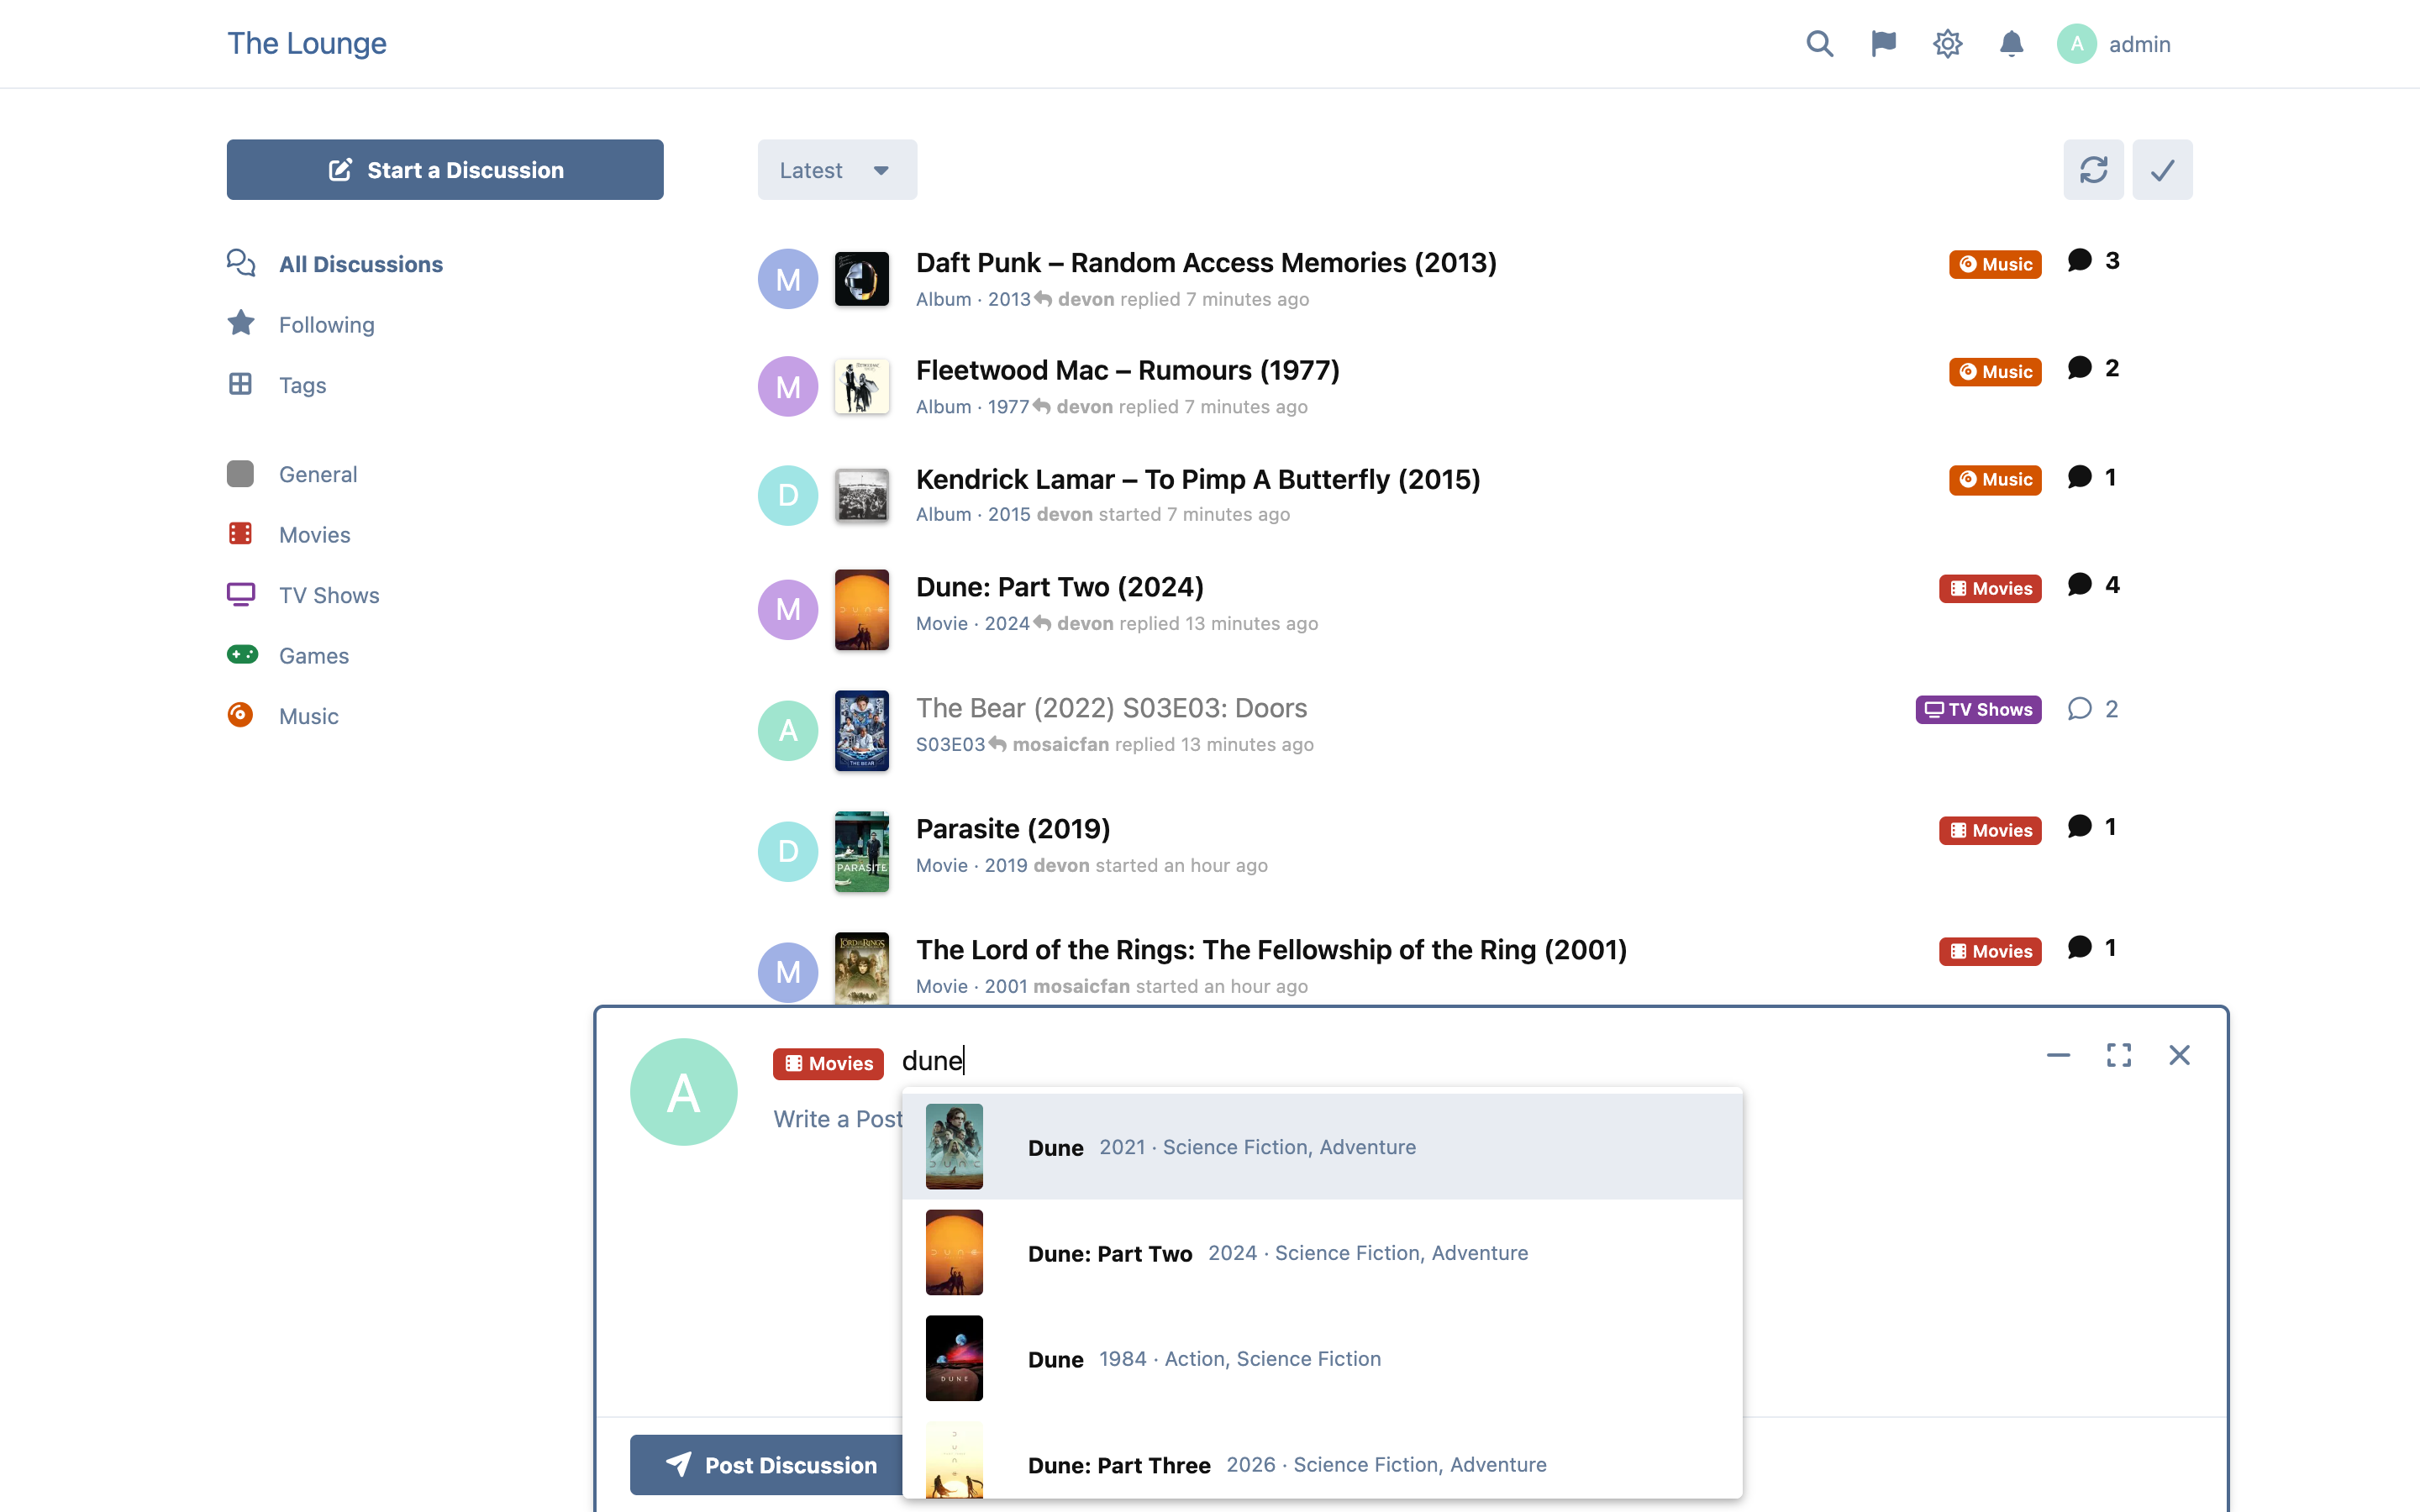Screen dimensions: 2420x1512
Task: Select Following in sidebar
Action: coord(301,324)
